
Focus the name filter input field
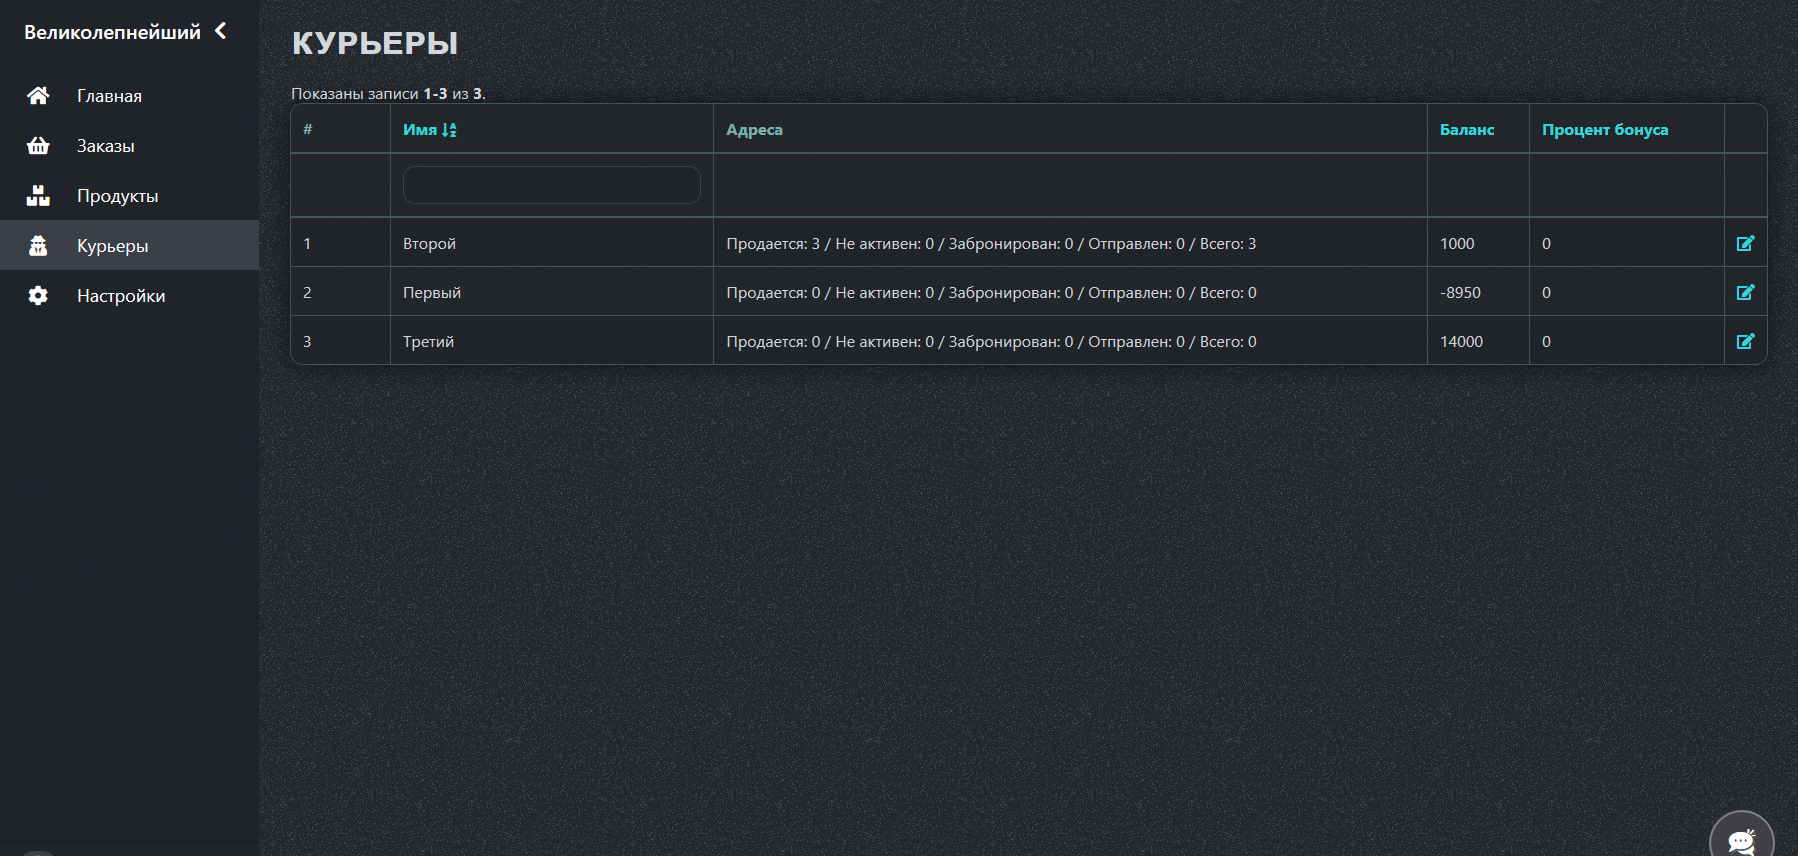click(551, 185)
